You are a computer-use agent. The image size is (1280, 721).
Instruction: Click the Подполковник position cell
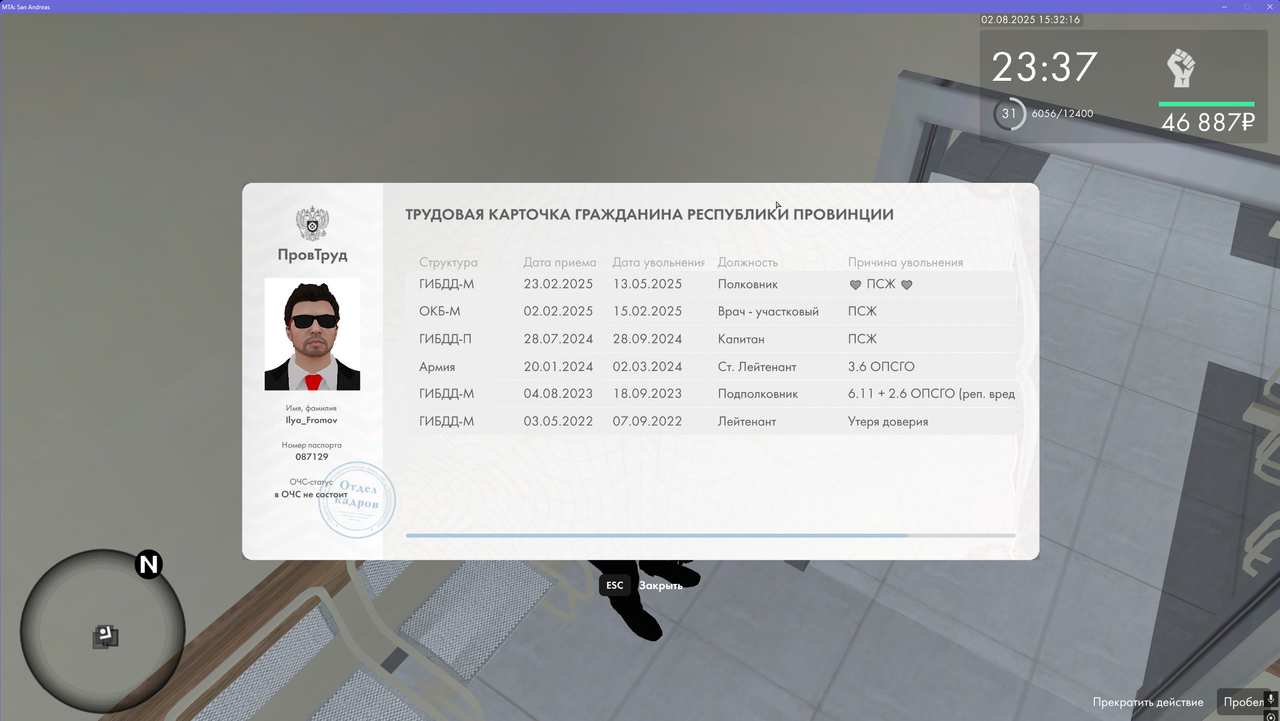(758, 394)
